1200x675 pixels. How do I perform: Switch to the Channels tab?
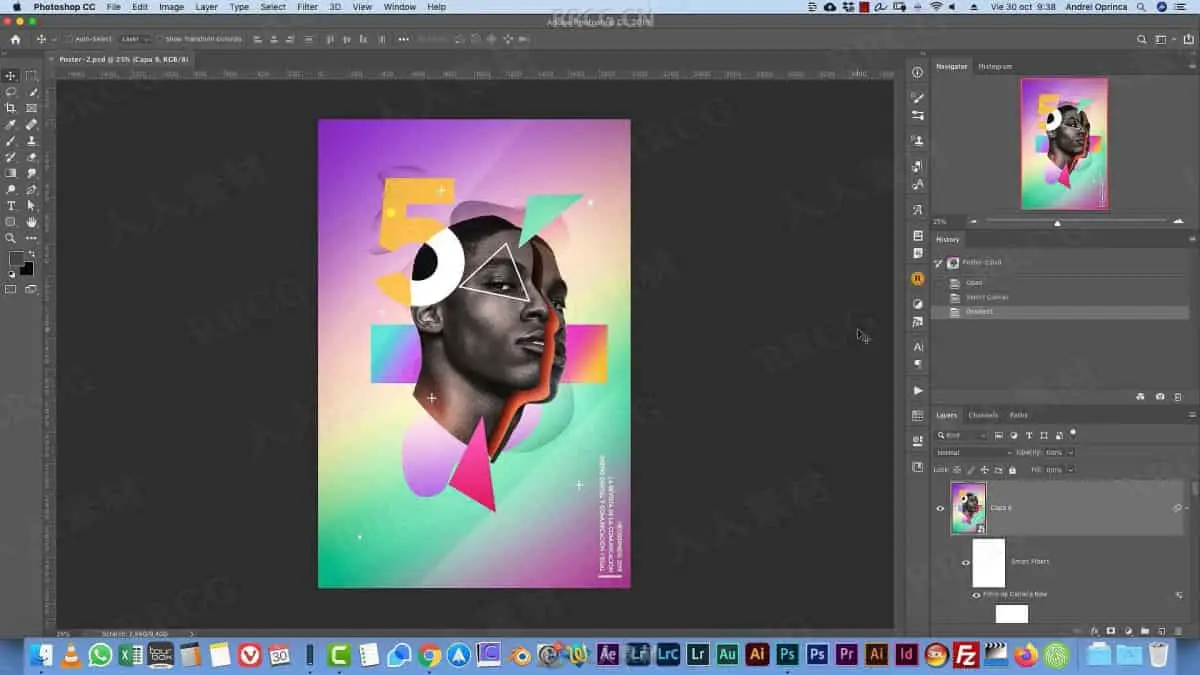pos(982,415)
